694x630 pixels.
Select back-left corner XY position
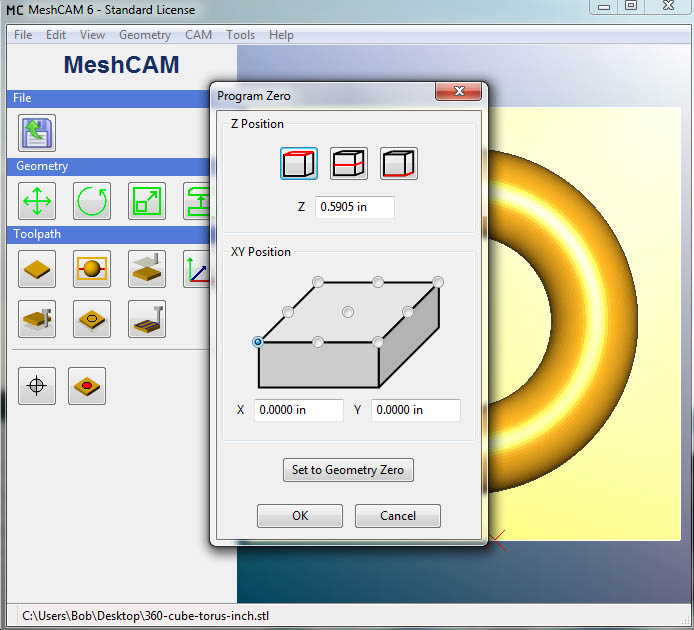318,282
